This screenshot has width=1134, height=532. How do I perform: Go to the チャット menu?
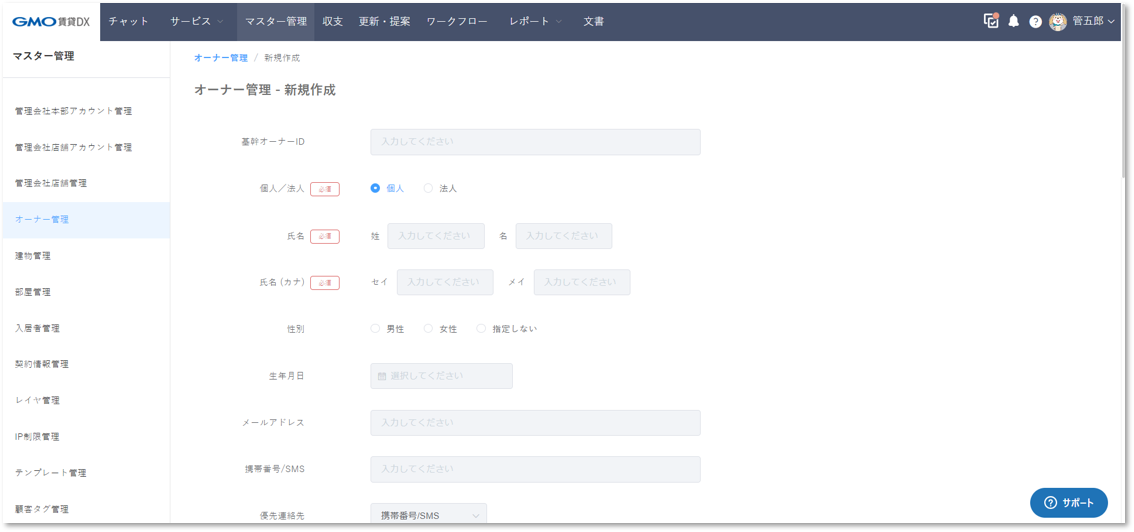click(x=129, y=21)
